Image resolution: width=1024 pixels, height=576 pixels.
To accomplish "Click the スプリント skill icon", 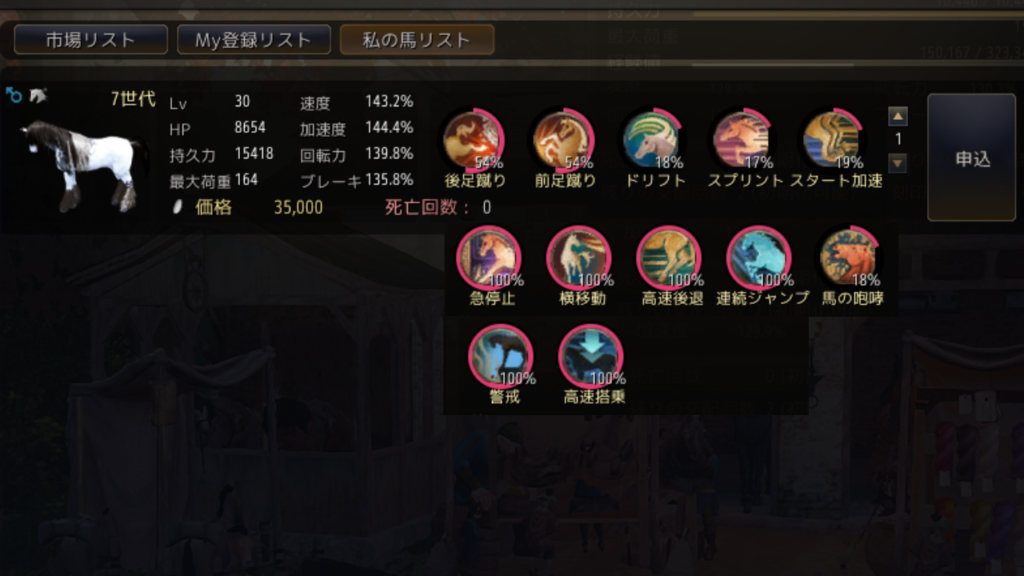I will click(743, 139).
